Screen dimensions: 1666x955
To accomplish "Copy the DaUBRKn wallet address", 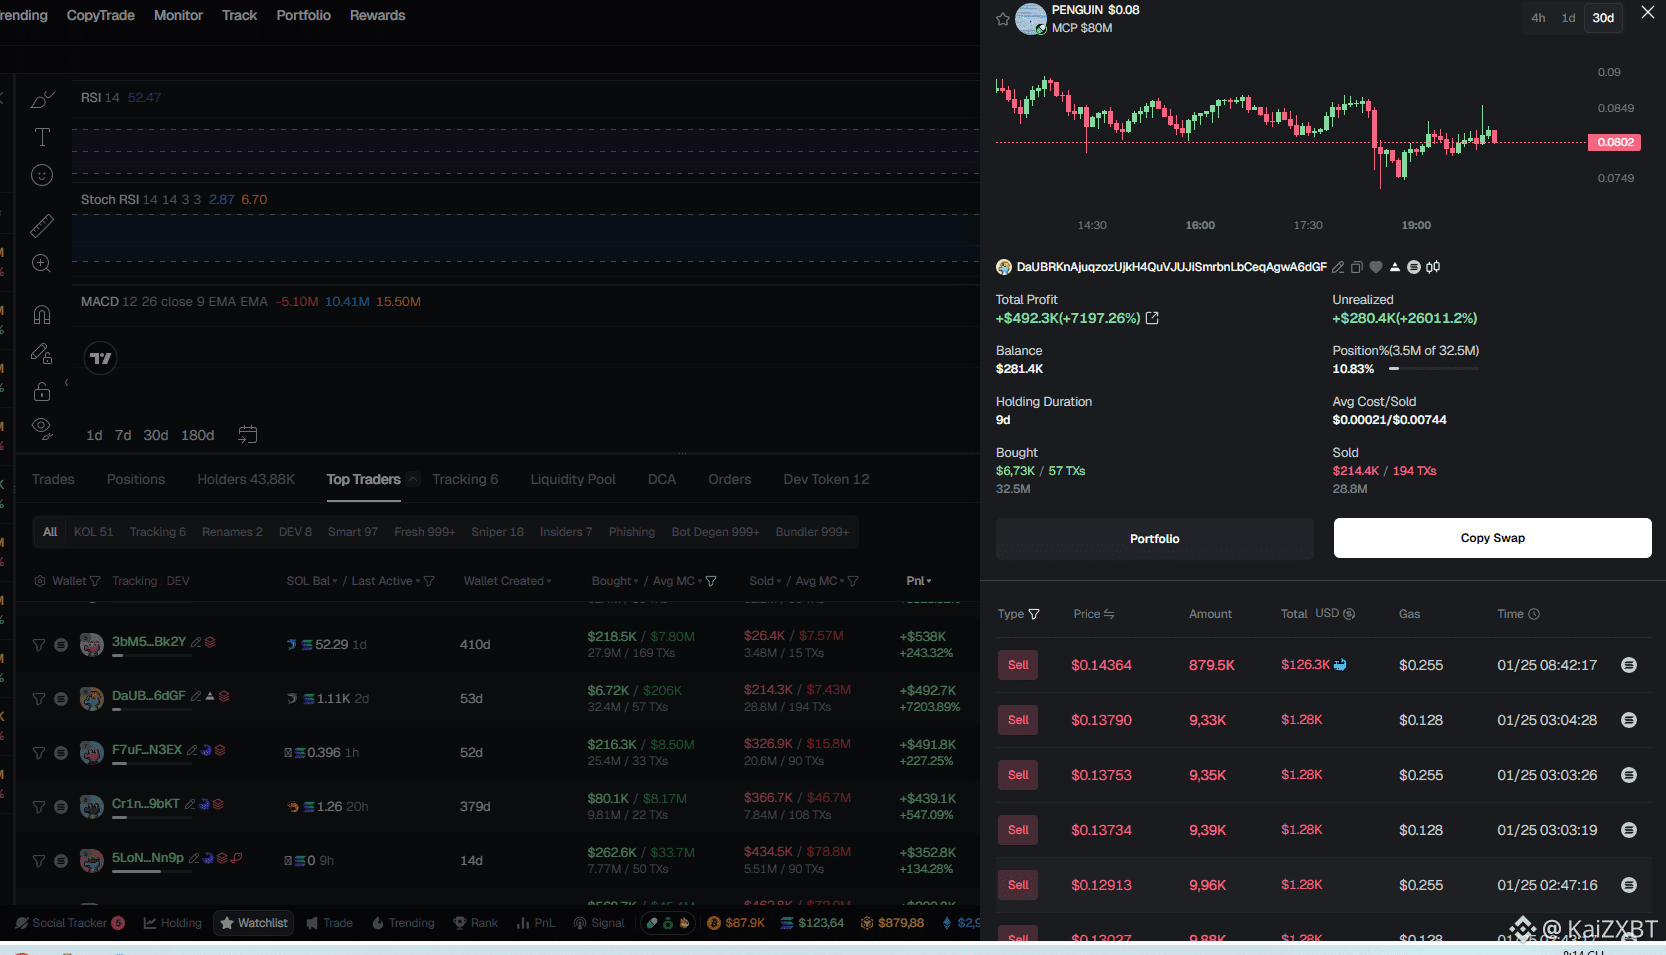I will (x=1357, y=267).
